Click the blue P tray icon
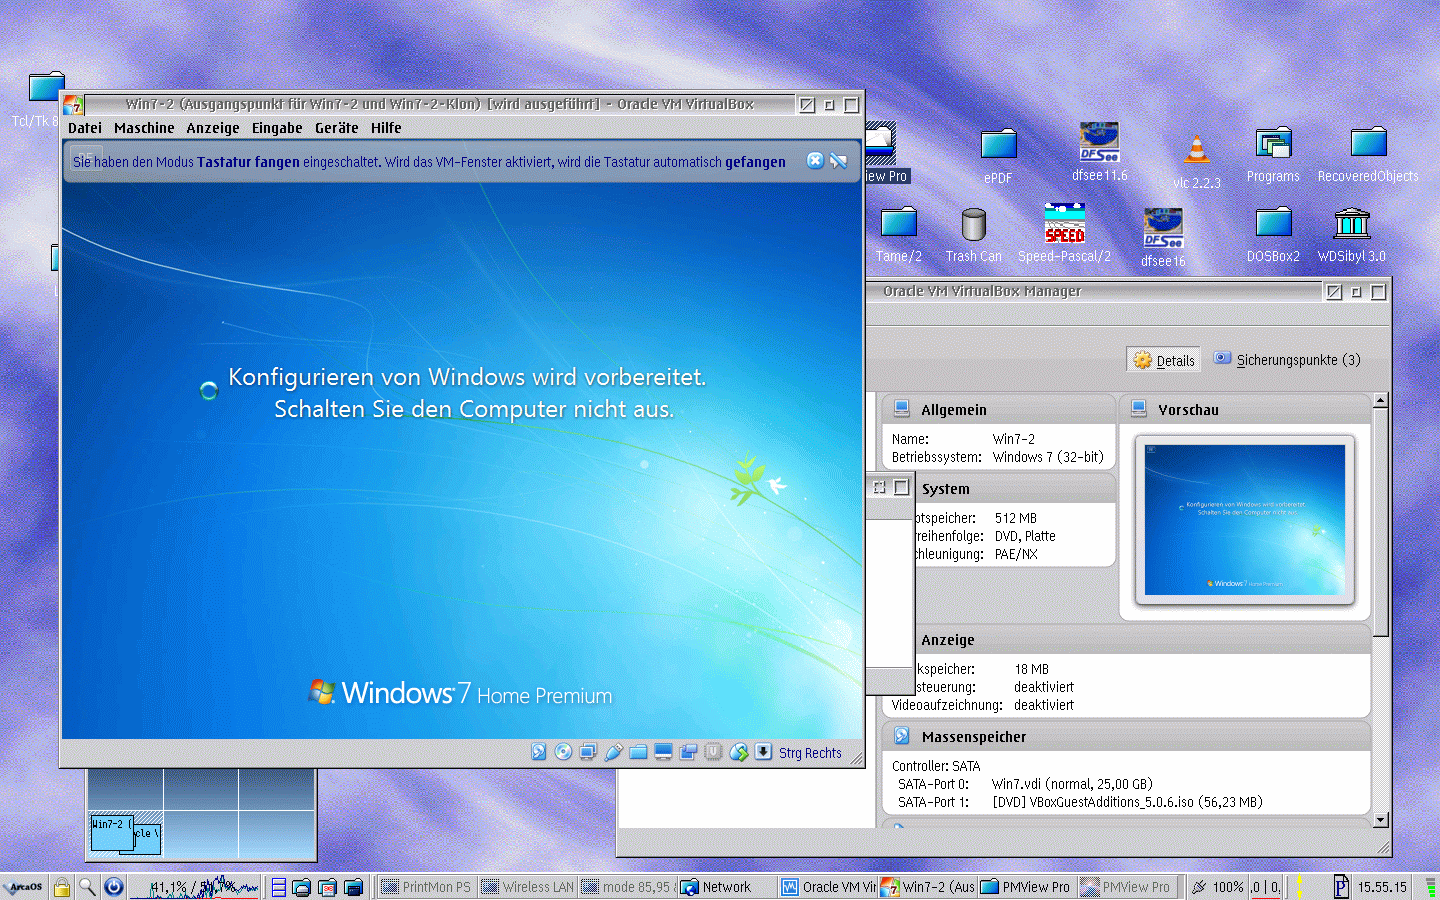 click(1340, 887)
